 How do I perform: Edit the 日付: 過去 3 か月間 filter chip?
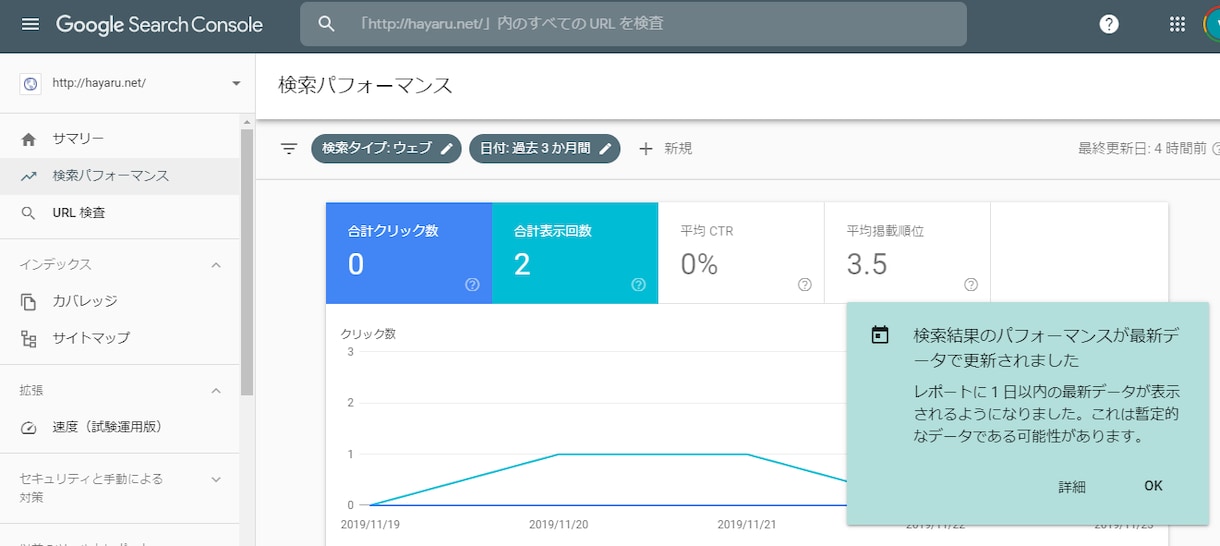[x=545, y=148]
